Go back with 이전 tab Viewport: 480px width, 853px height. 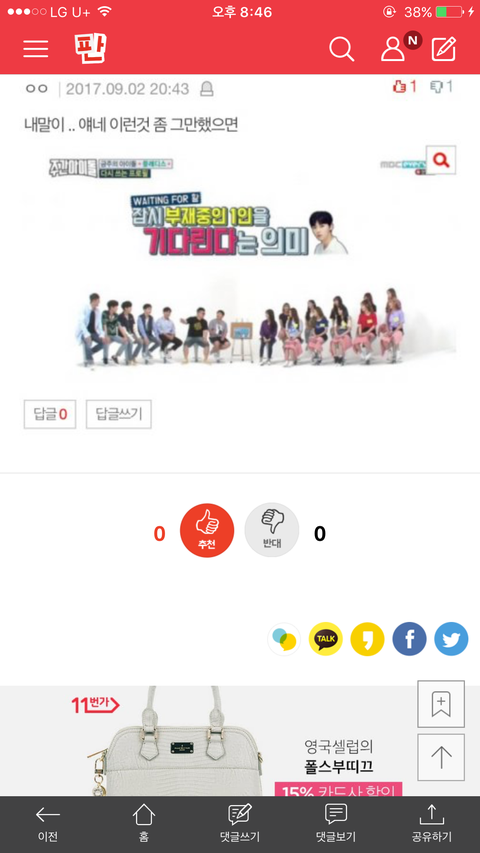point(48,824)
